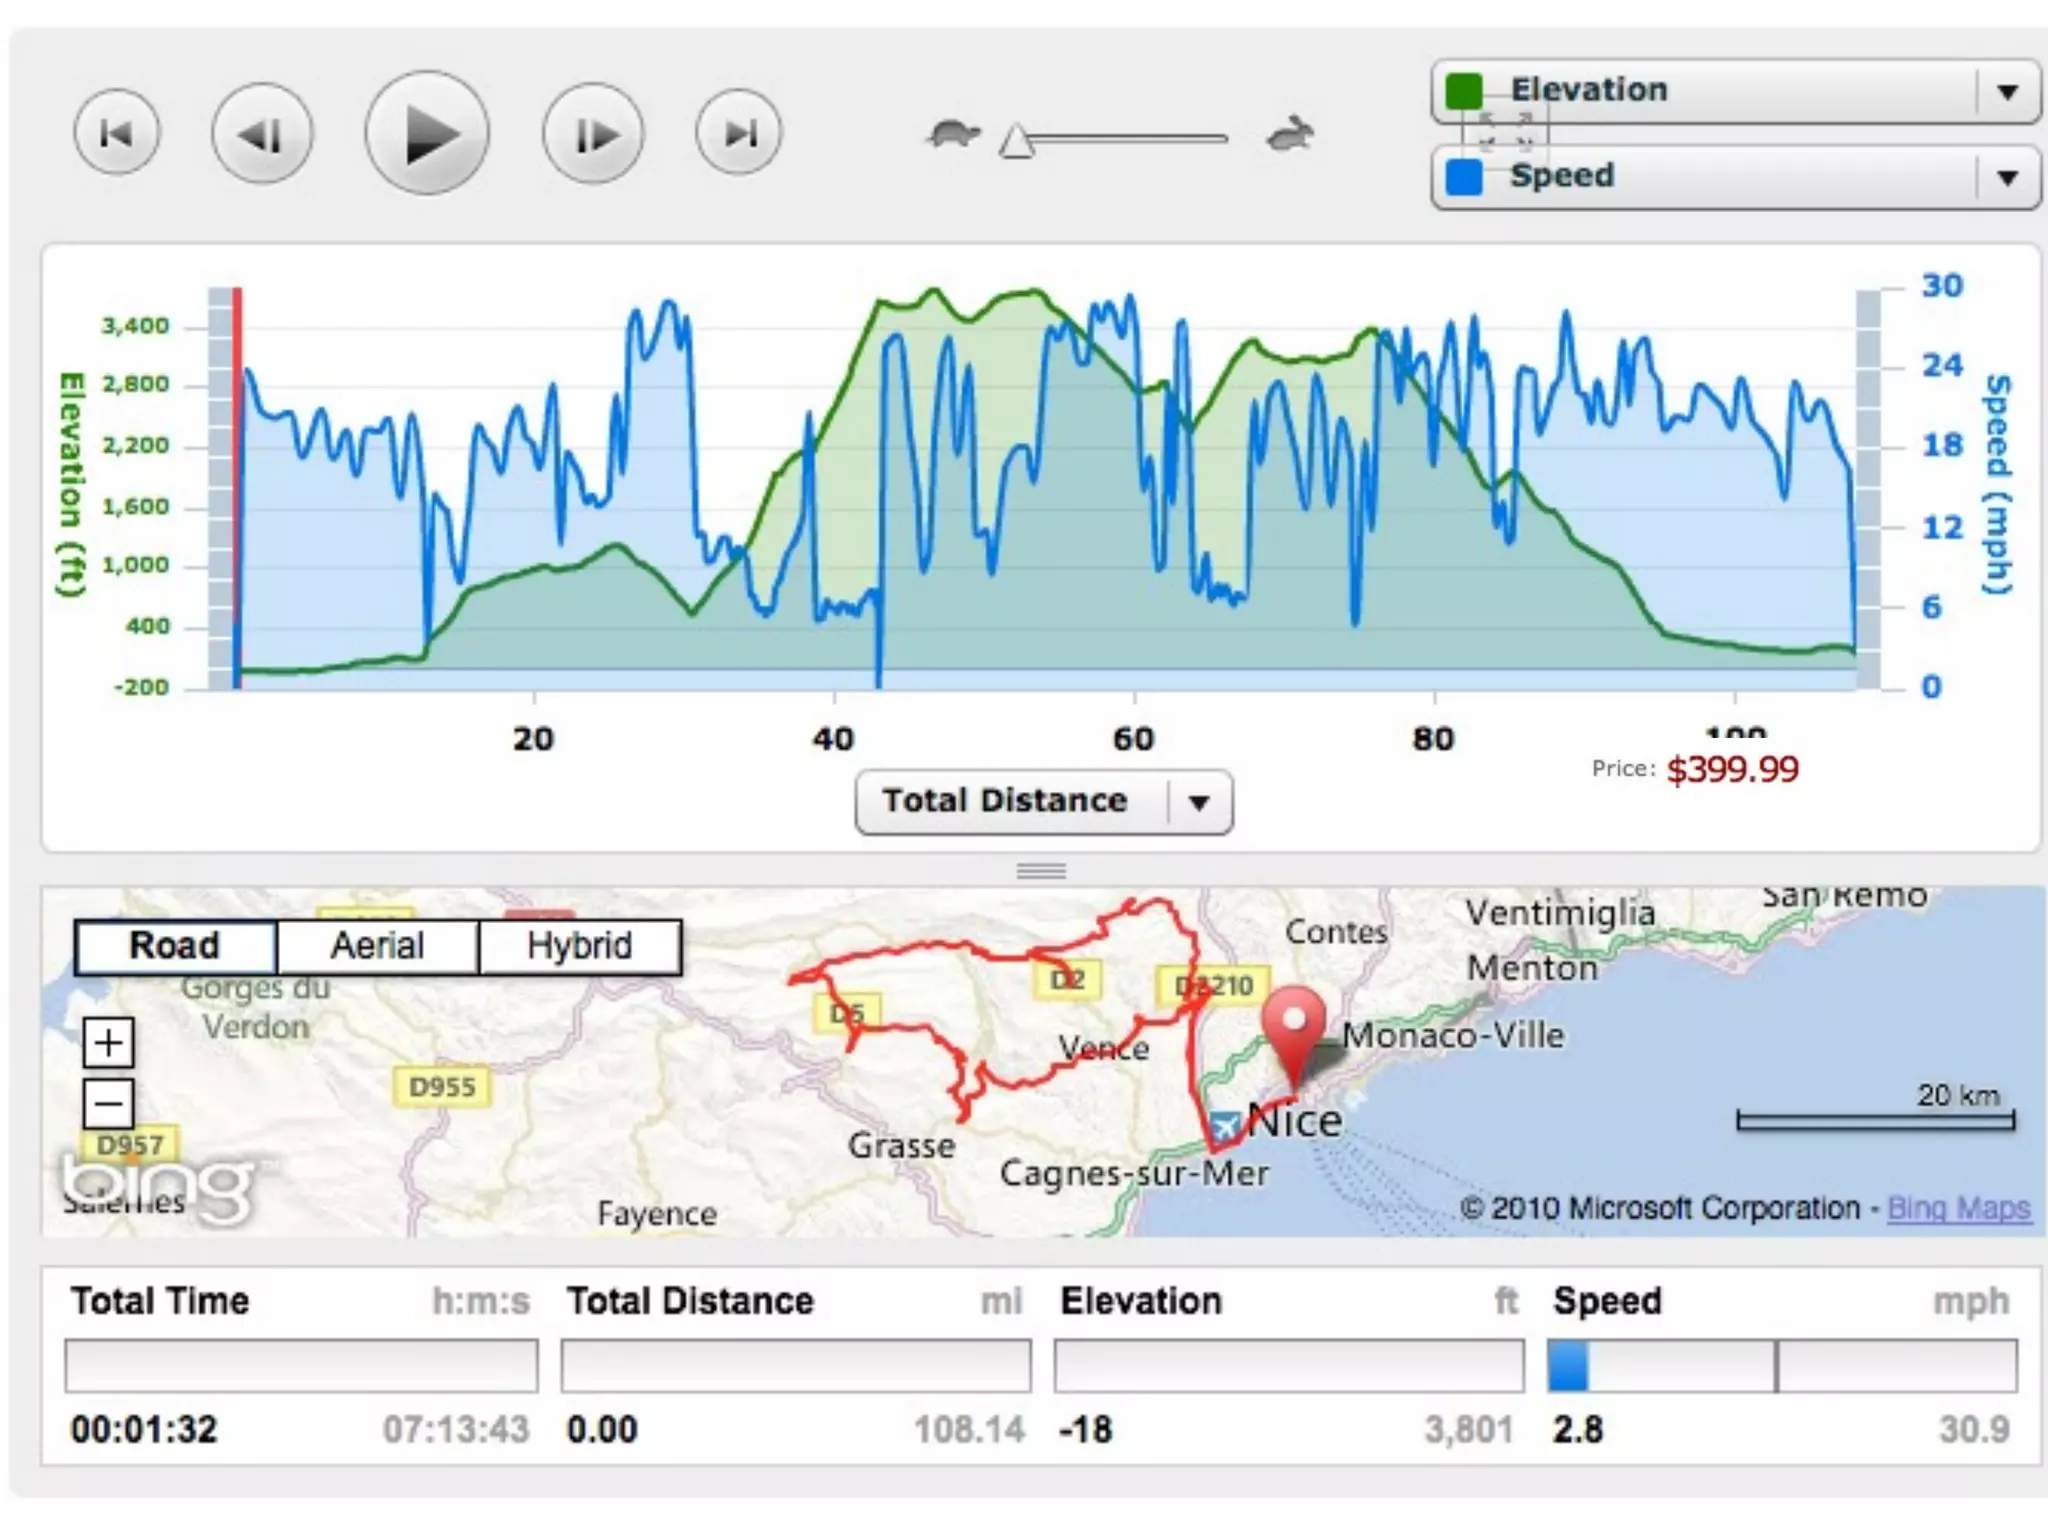The image size is (2048, 1536).
Task: Step one frame forward
Action: point(594,134)
